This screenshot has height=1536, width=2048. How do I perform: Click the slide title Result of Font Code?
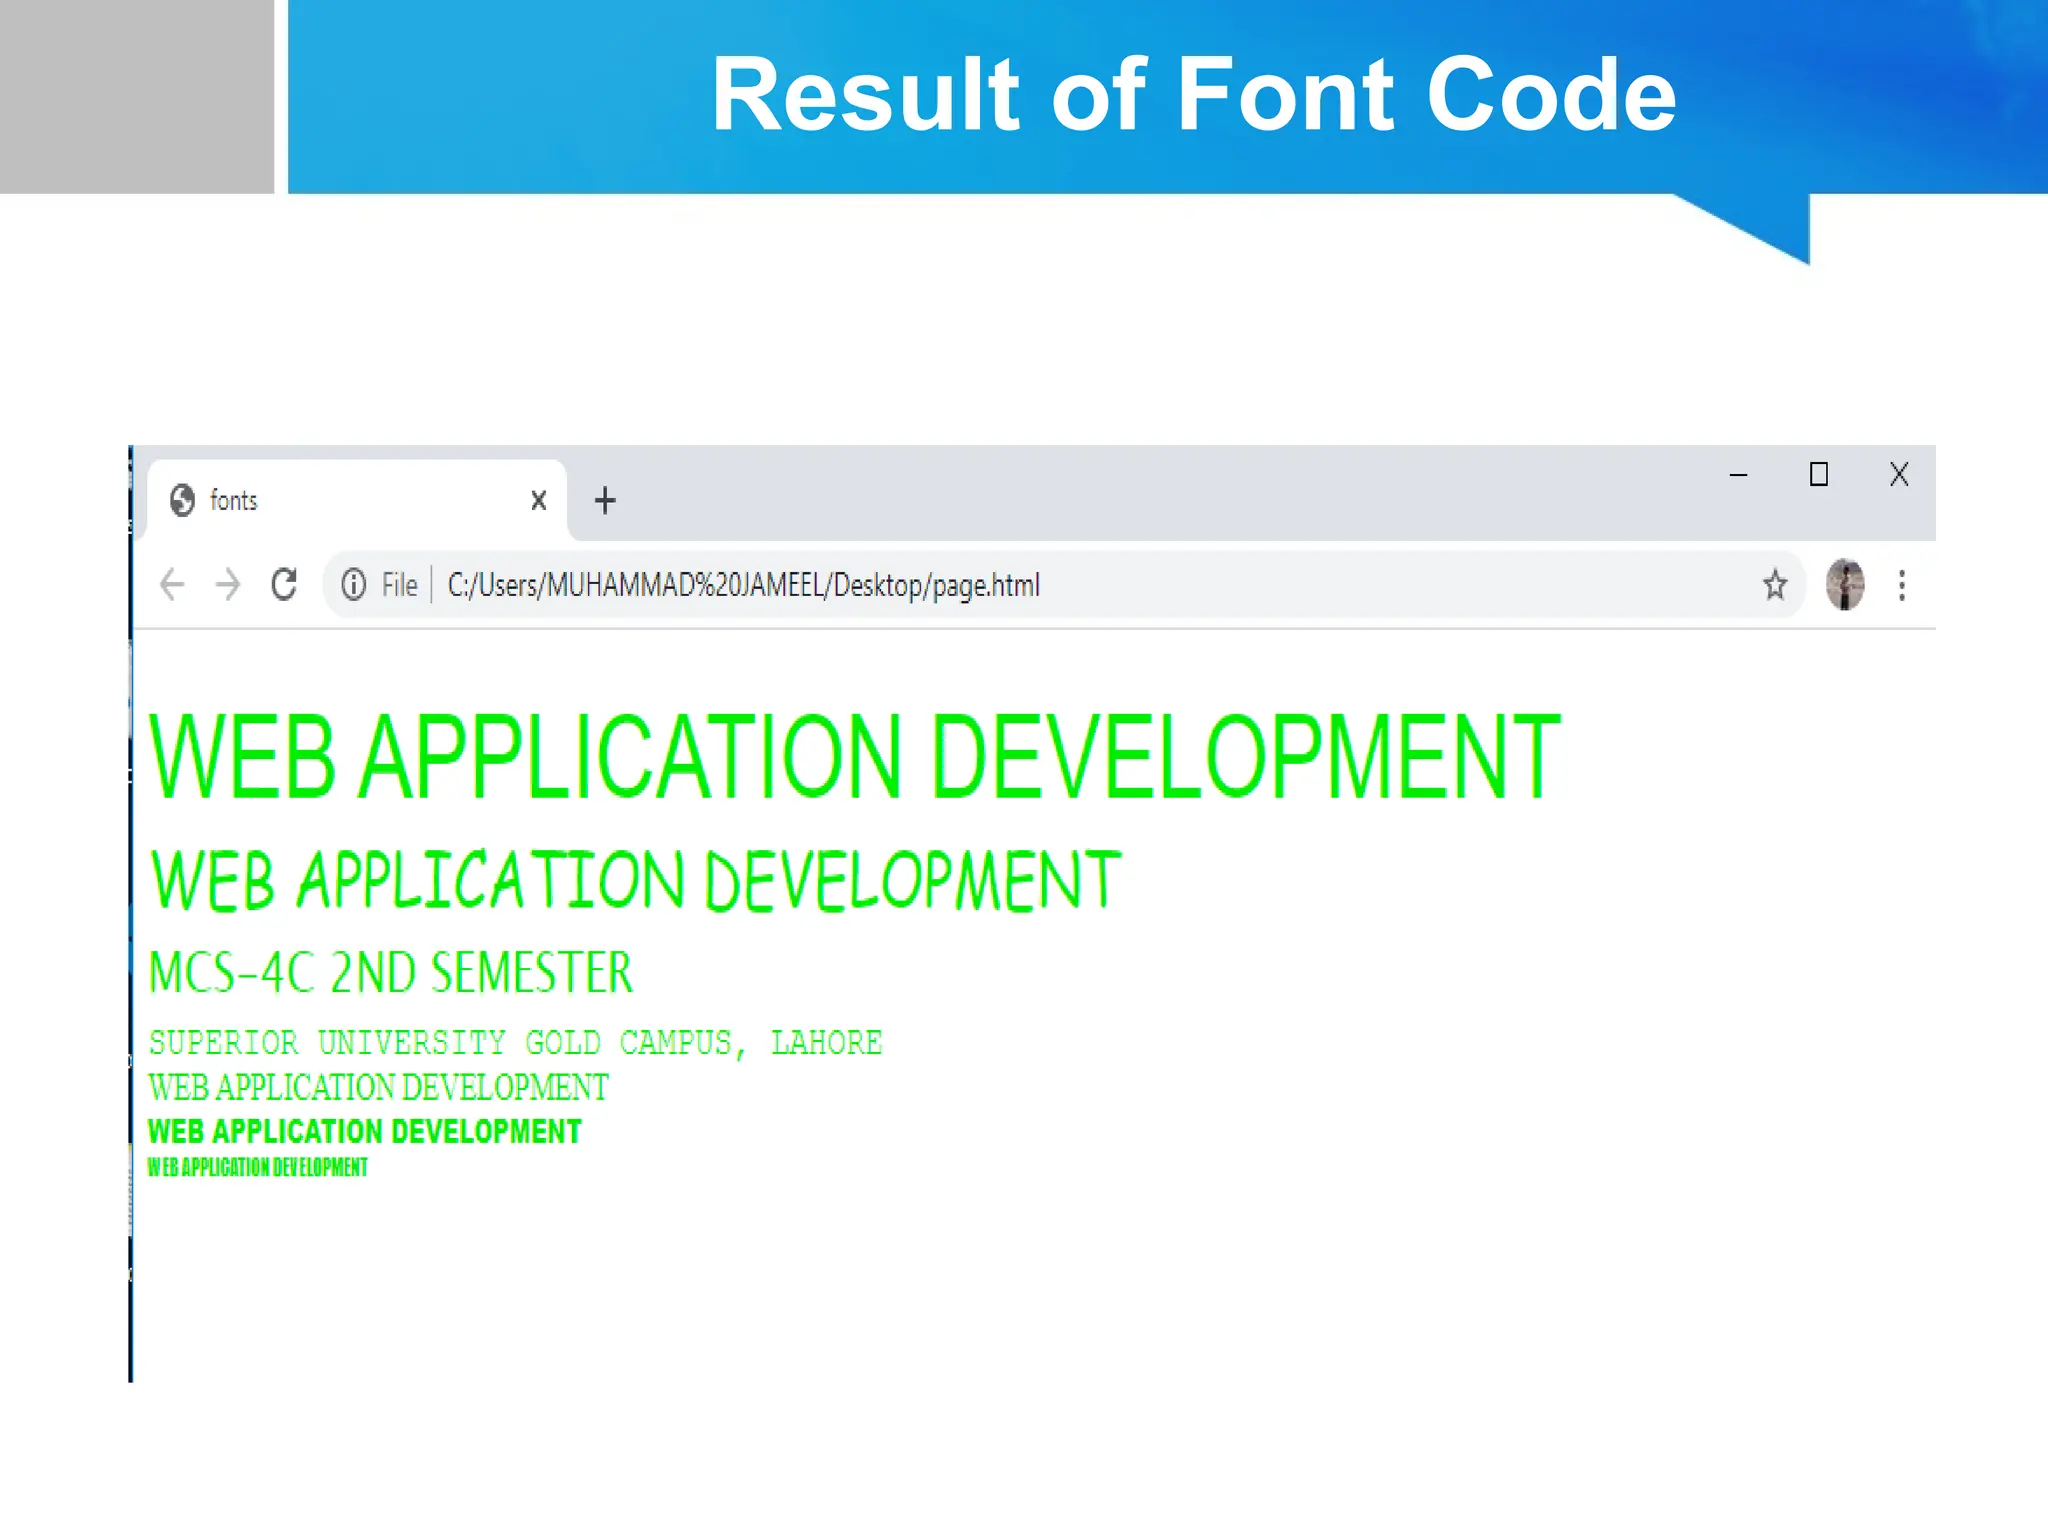(1192, 95)
